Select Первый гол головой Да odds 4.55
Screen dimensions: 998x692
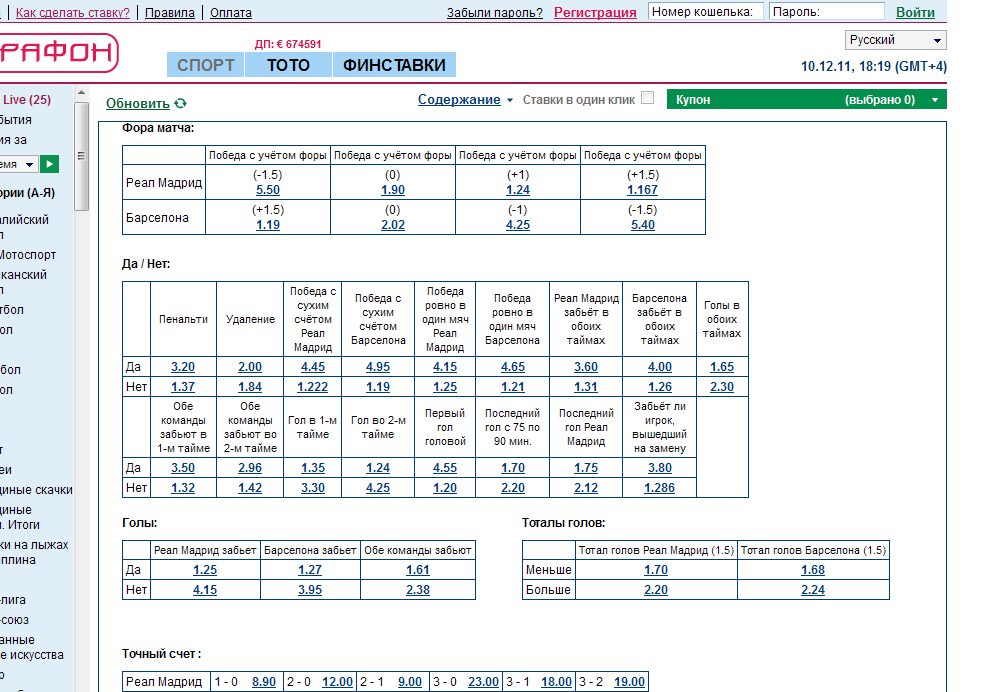coord(445,468)
